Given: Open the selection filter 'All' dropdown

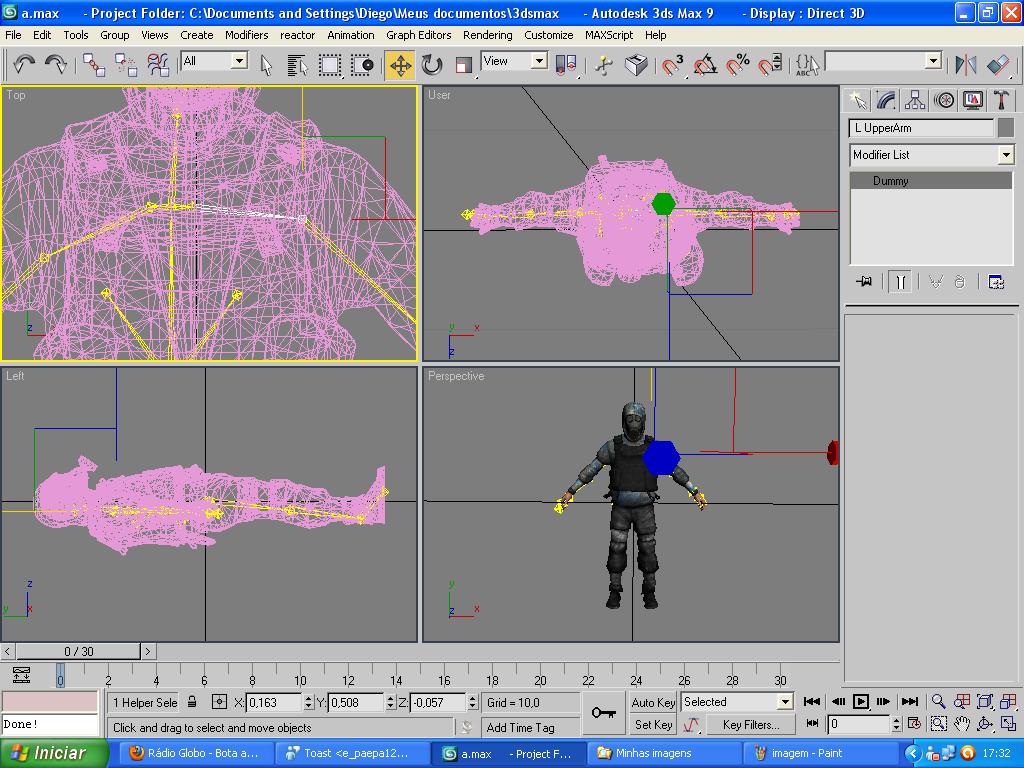Looking at the screenshot, I should 239,61.
